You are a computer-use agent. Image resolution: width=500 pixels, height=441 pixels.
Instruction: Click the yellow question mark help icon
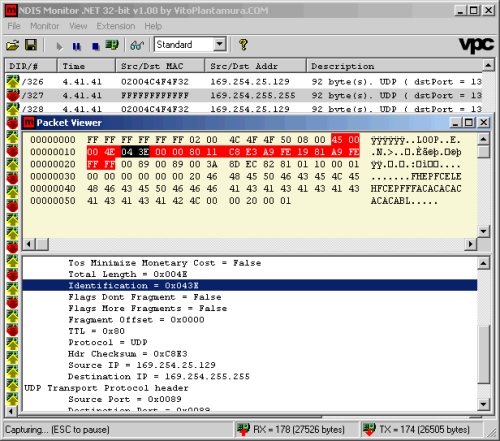[x=243, y=45]
